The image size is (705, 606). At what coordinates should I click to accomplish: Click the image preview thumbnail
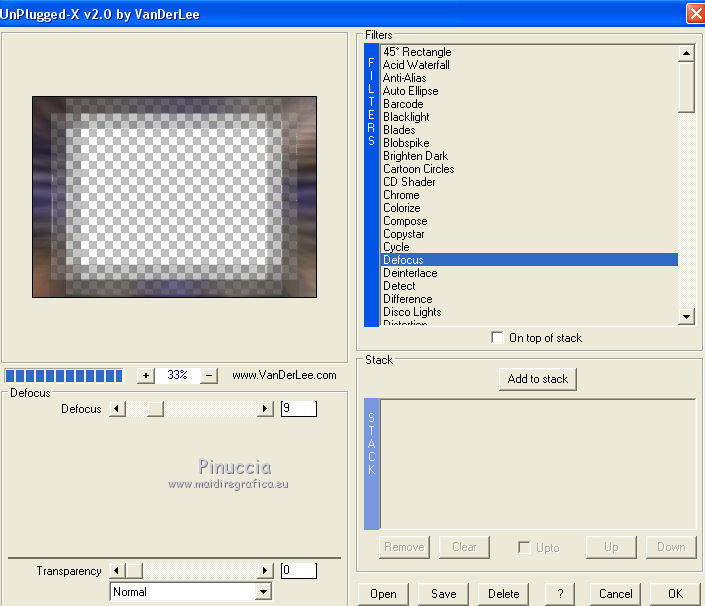(x=174, y=197)
